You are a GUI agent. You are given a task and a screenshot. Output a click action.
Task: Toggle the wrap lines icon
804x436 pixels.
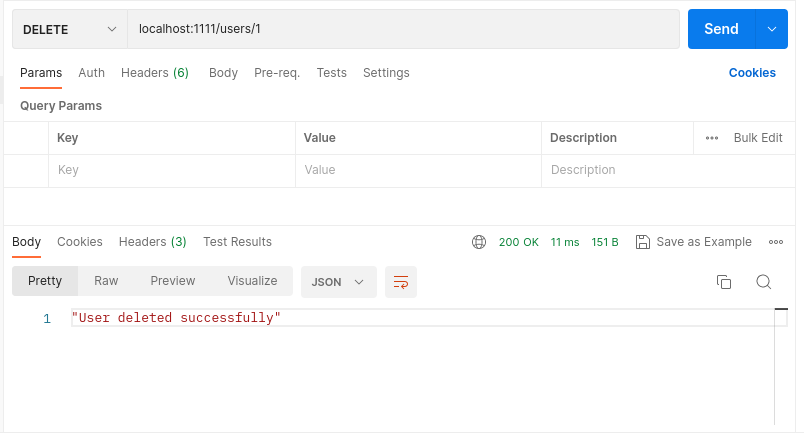coord(401,282)
